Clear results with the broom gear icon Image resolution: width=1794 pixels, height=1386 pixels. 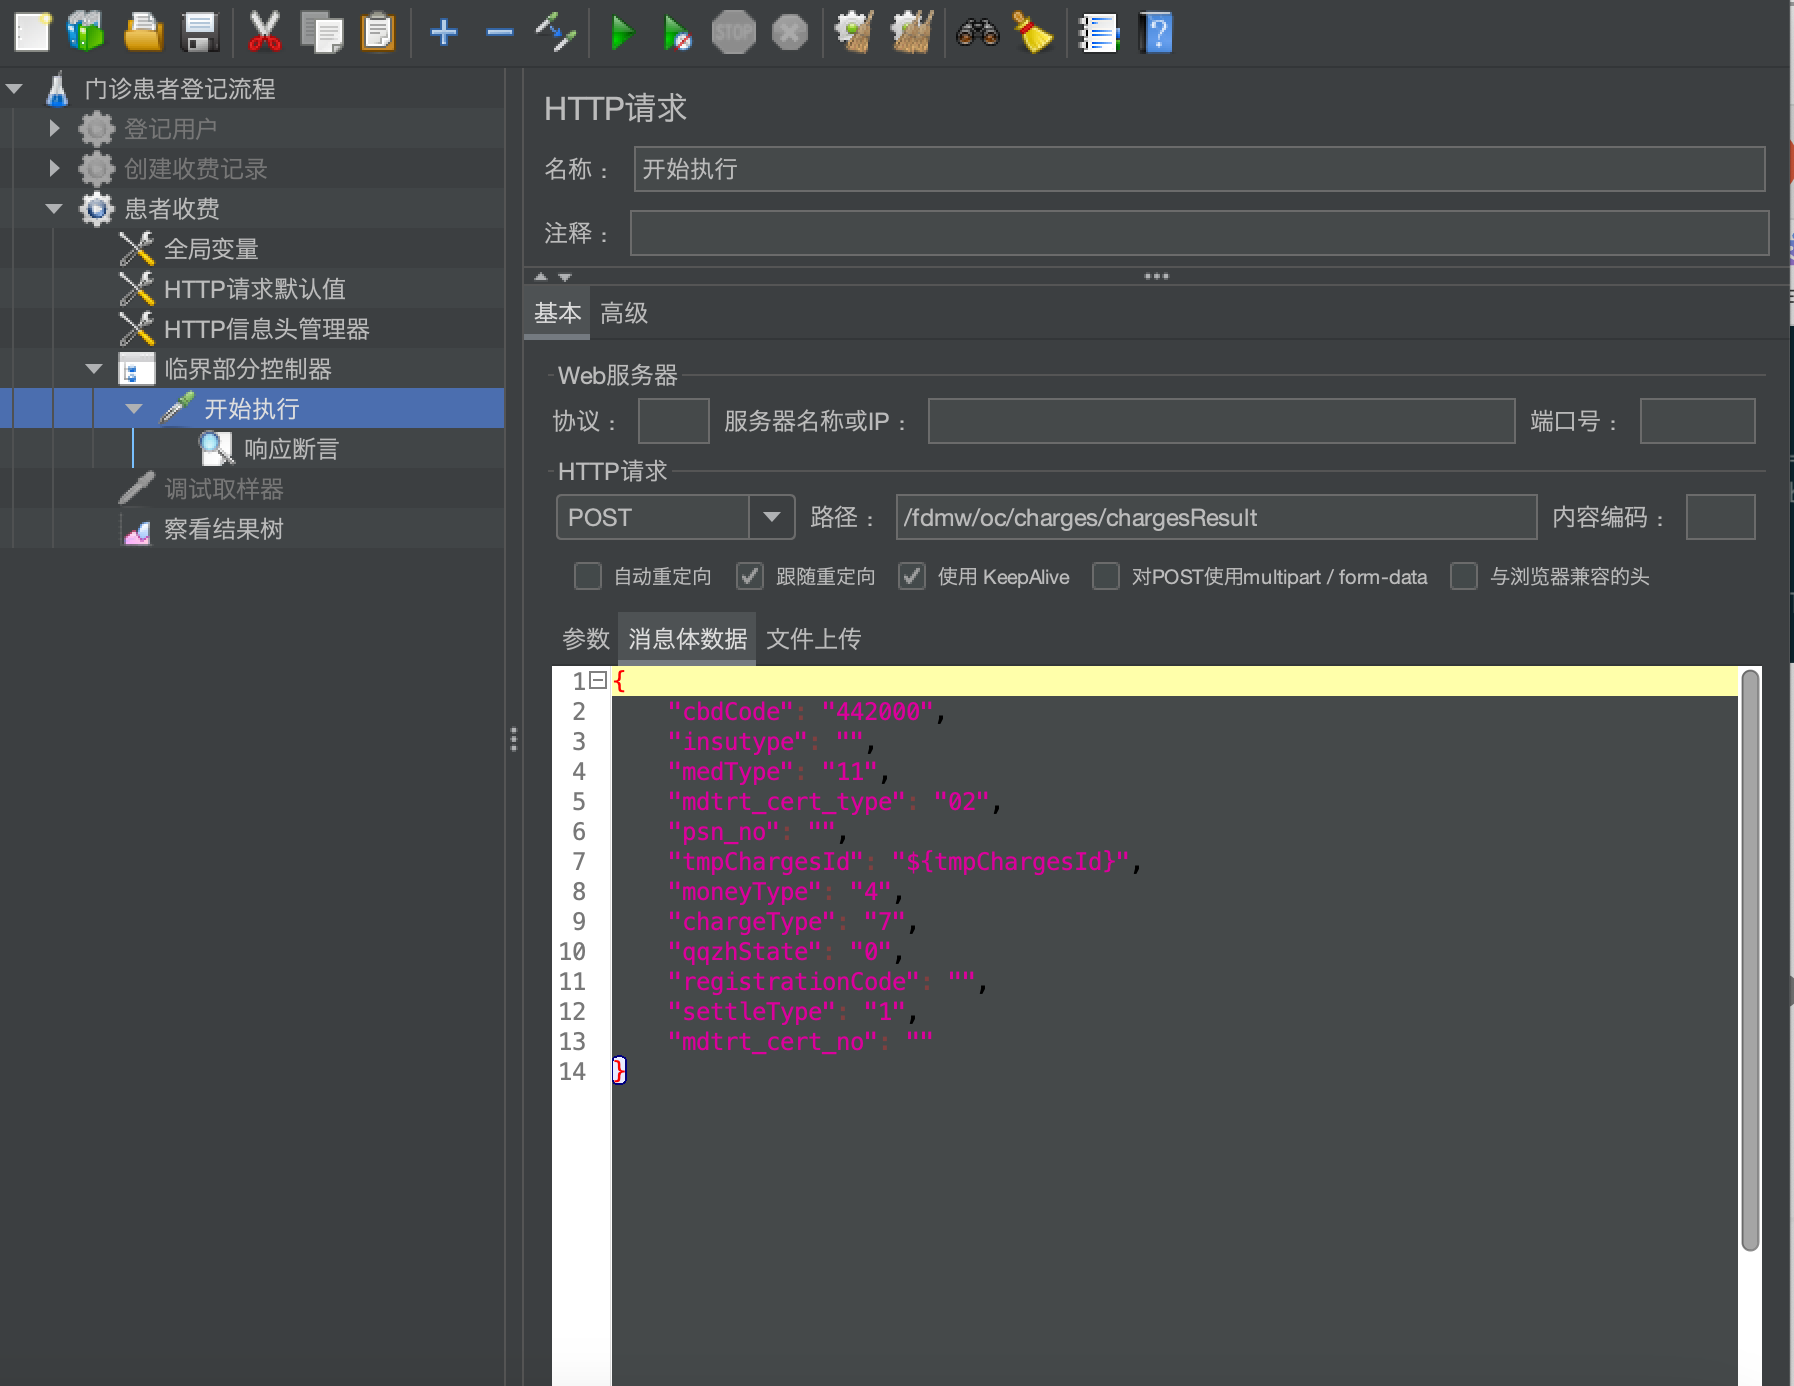tap(854, 32)
